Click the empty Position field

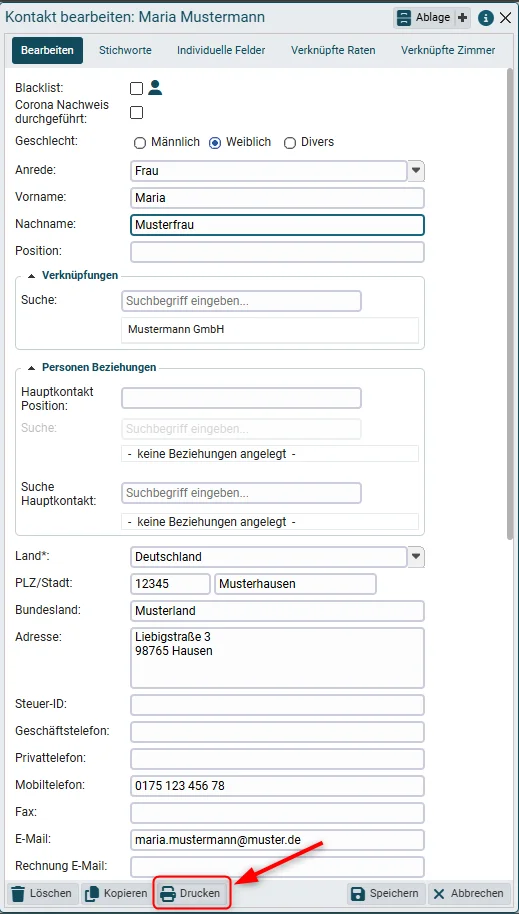point(278,252)
